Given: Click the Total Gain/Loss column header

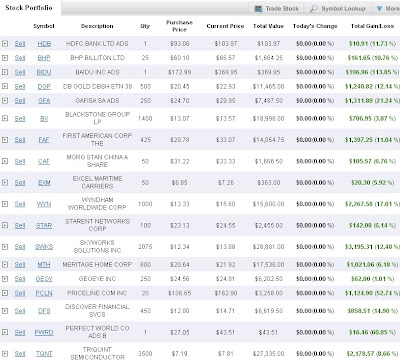Looking at the screenshot, I should pos(372,26).
